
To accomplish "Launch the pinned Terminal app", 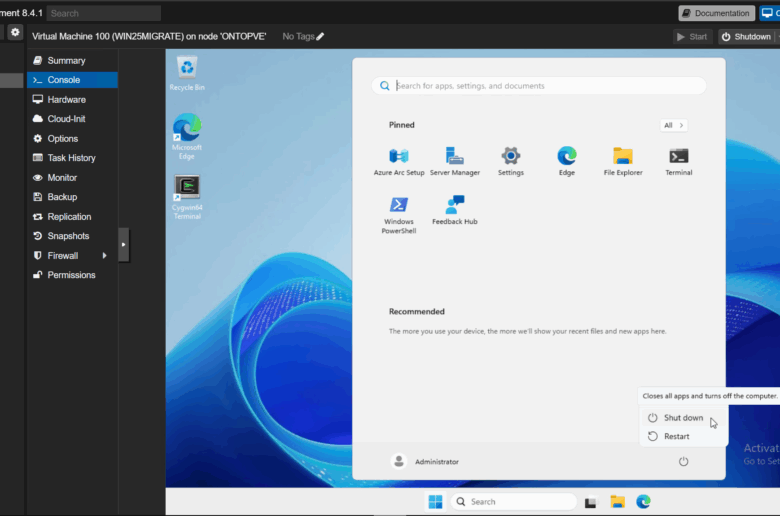I will 679,162.
